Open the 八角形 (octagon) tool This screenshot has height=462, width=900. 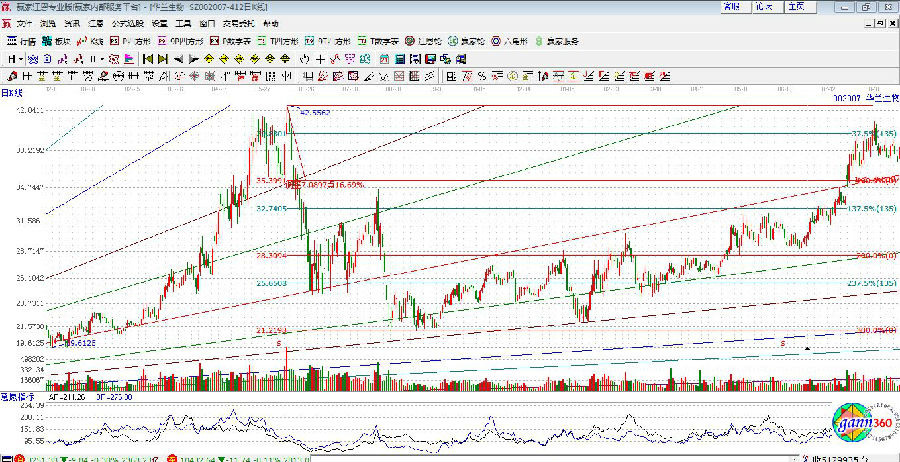(511, 42)
